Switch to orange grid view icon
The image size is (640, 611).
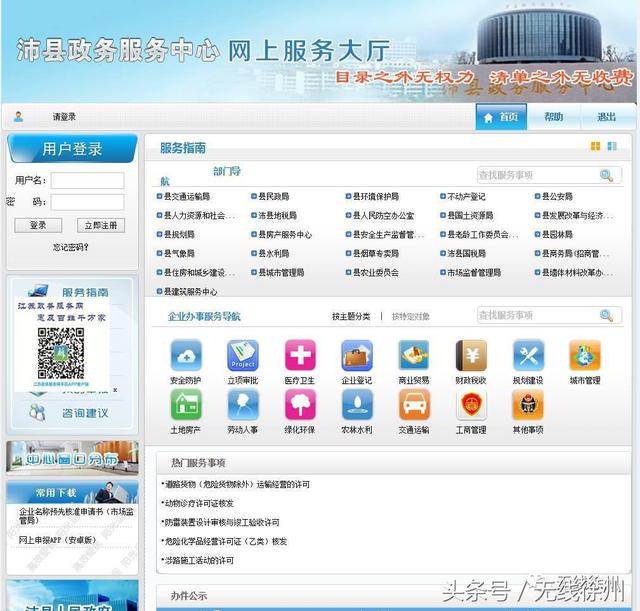(x=596, y=146)
